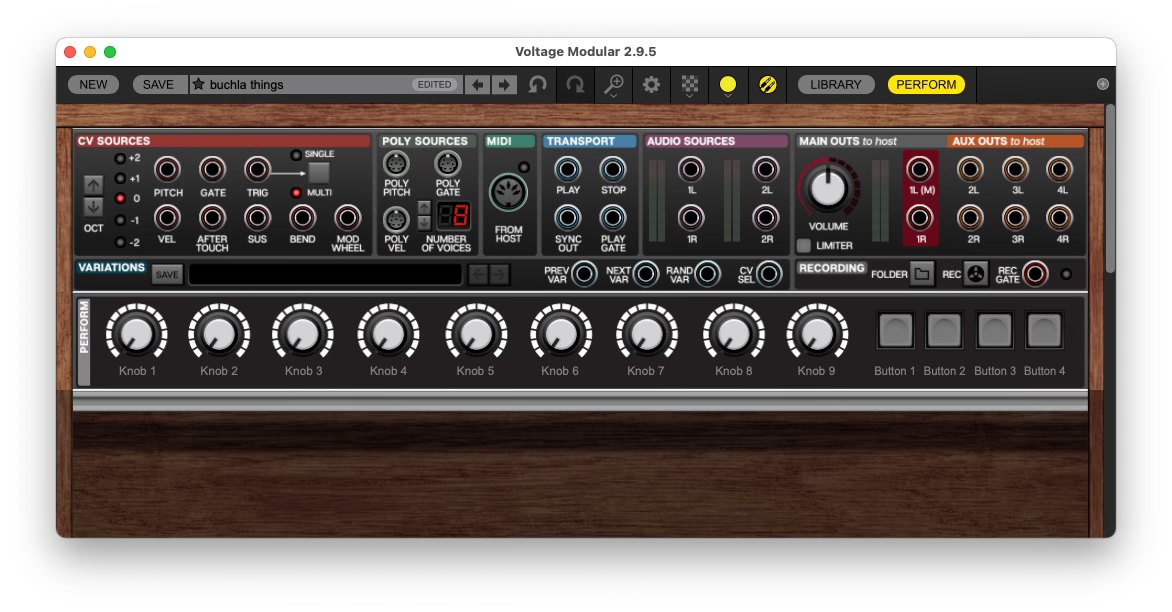The image size is (1172, 612).
Task: Select octave +2 radio button
Action: (x=120, y=158)
